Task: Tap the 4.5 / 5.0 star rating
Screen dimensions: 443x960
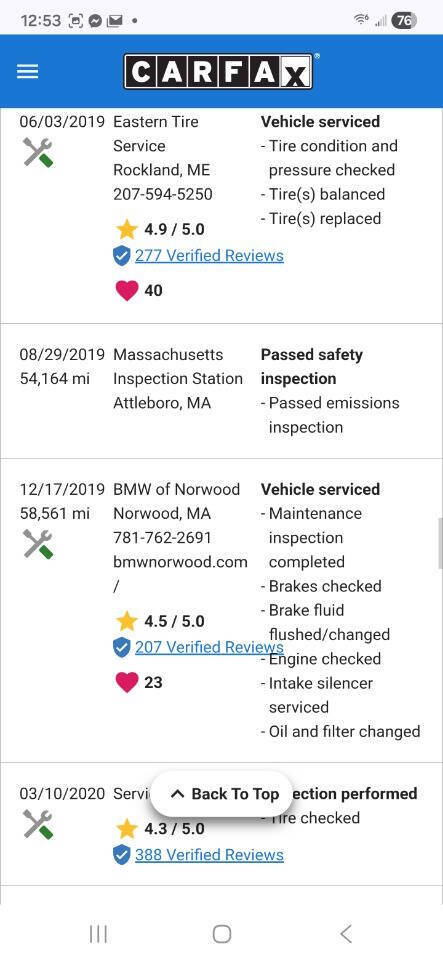Action: point(160,621)
